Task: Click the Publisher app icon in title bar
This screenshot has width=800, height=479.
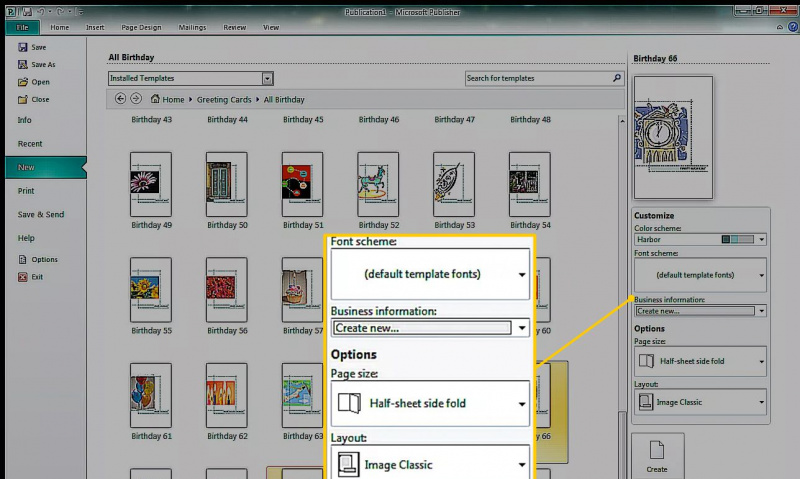Action: click(11, 11)
